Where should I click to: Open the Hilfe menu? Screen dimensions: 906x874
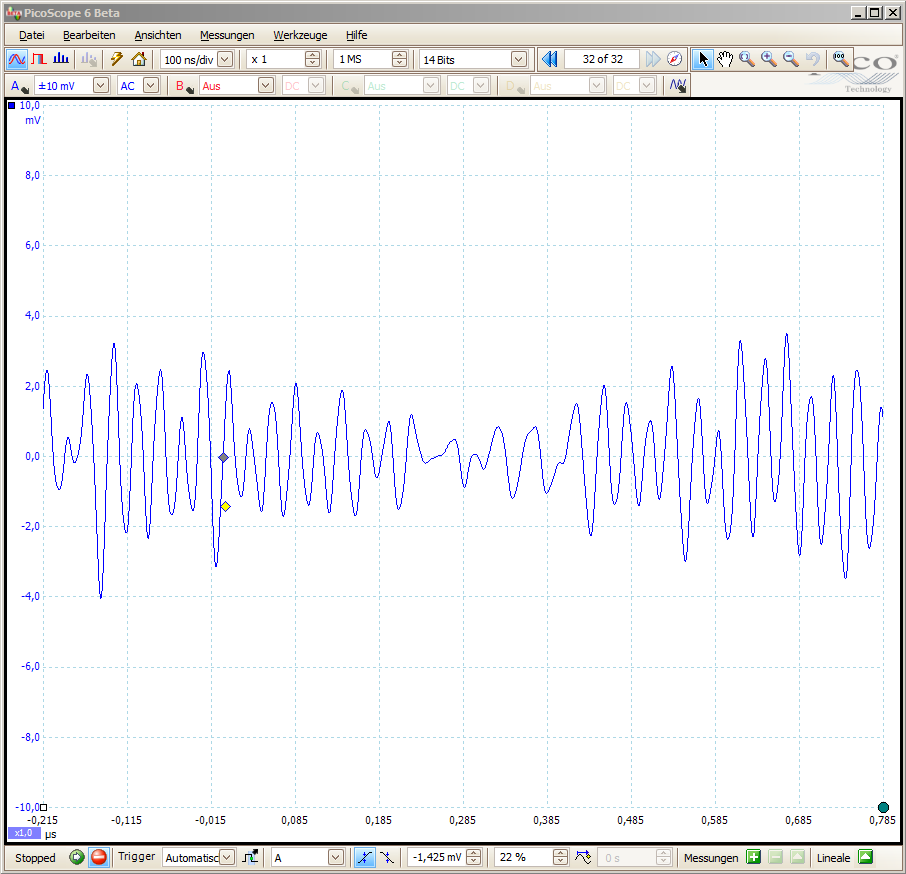coord(357,35)
